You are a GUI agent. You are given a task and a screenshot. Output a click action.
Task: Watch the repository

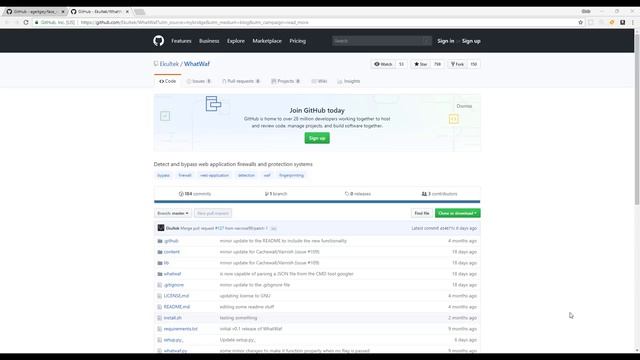coord(383,64)
